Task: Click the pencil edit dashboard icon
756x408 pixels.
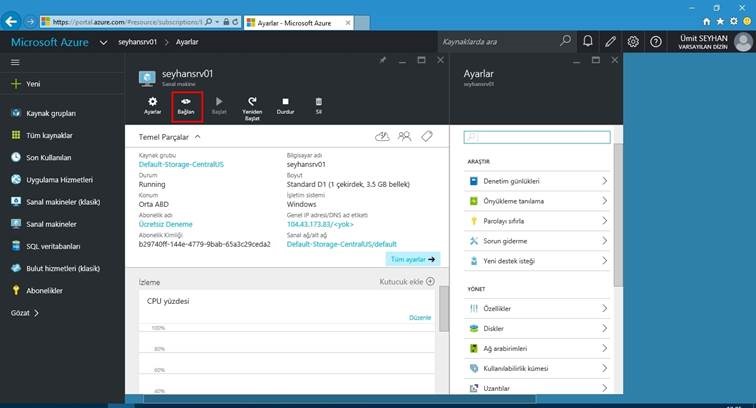Action: pos(610,42)
